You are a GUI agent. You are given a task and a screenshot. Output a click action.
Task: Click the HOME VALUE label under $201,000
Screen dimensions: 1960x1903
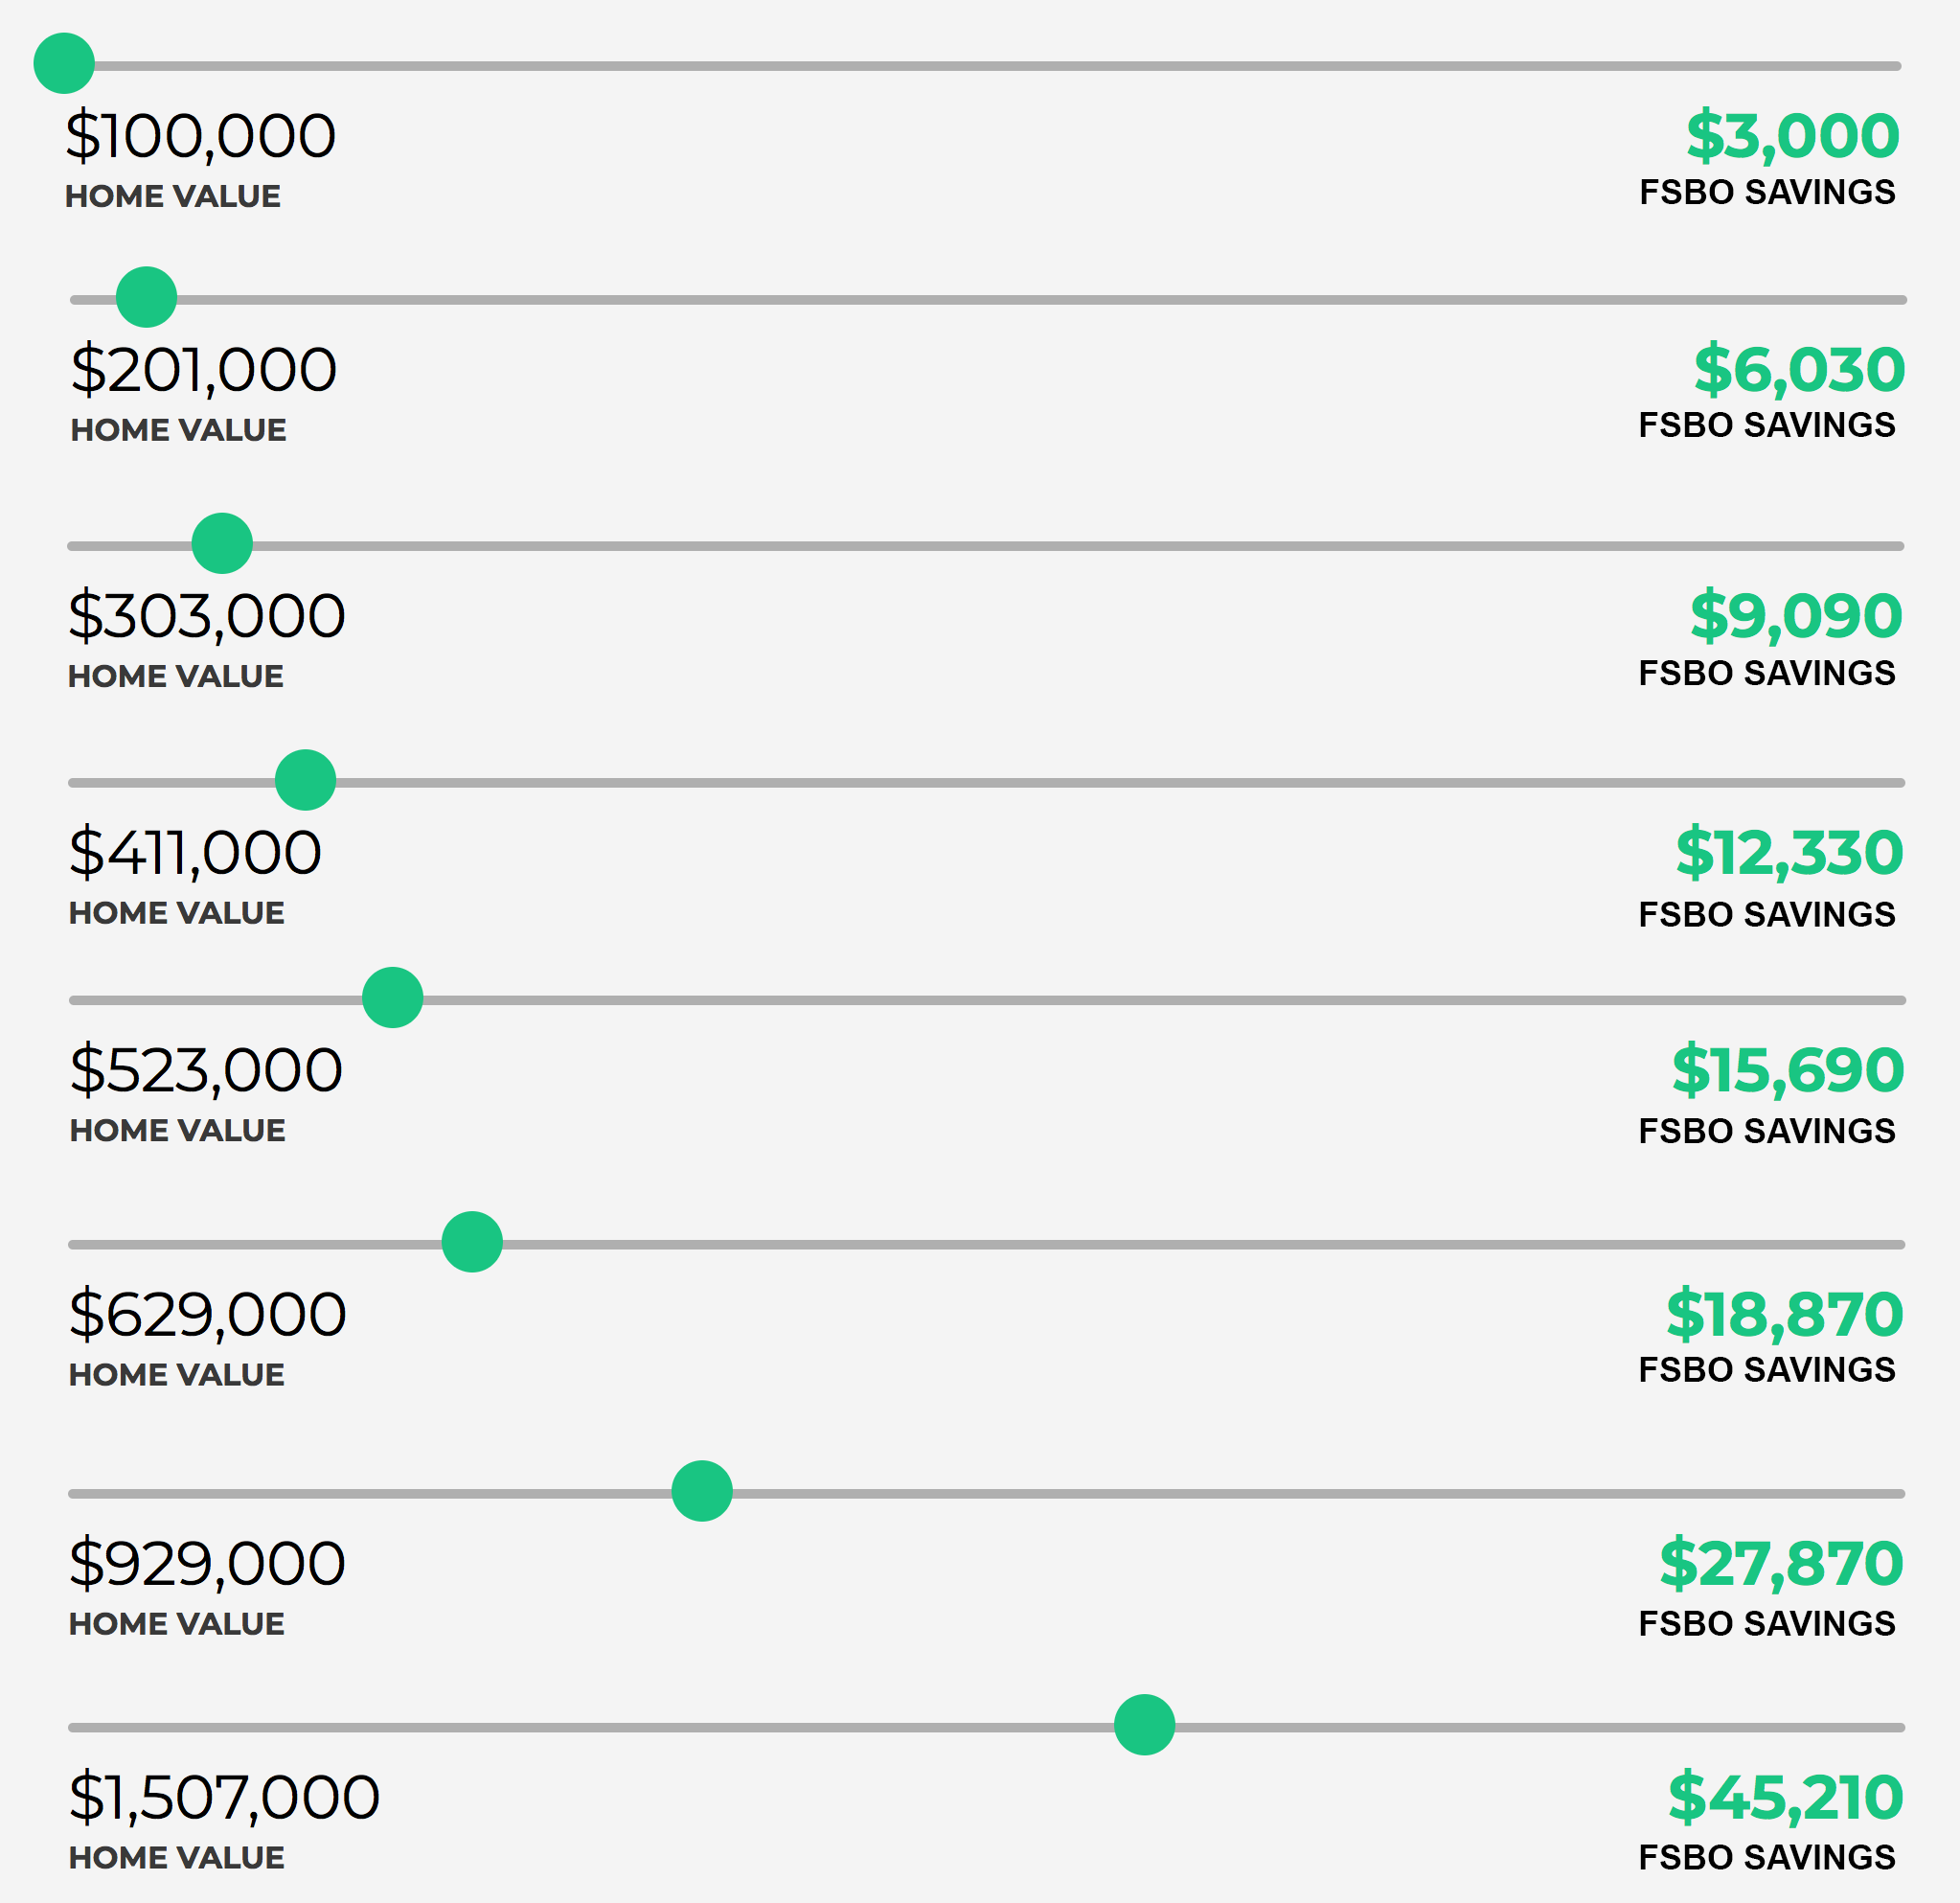pos(178,430)
